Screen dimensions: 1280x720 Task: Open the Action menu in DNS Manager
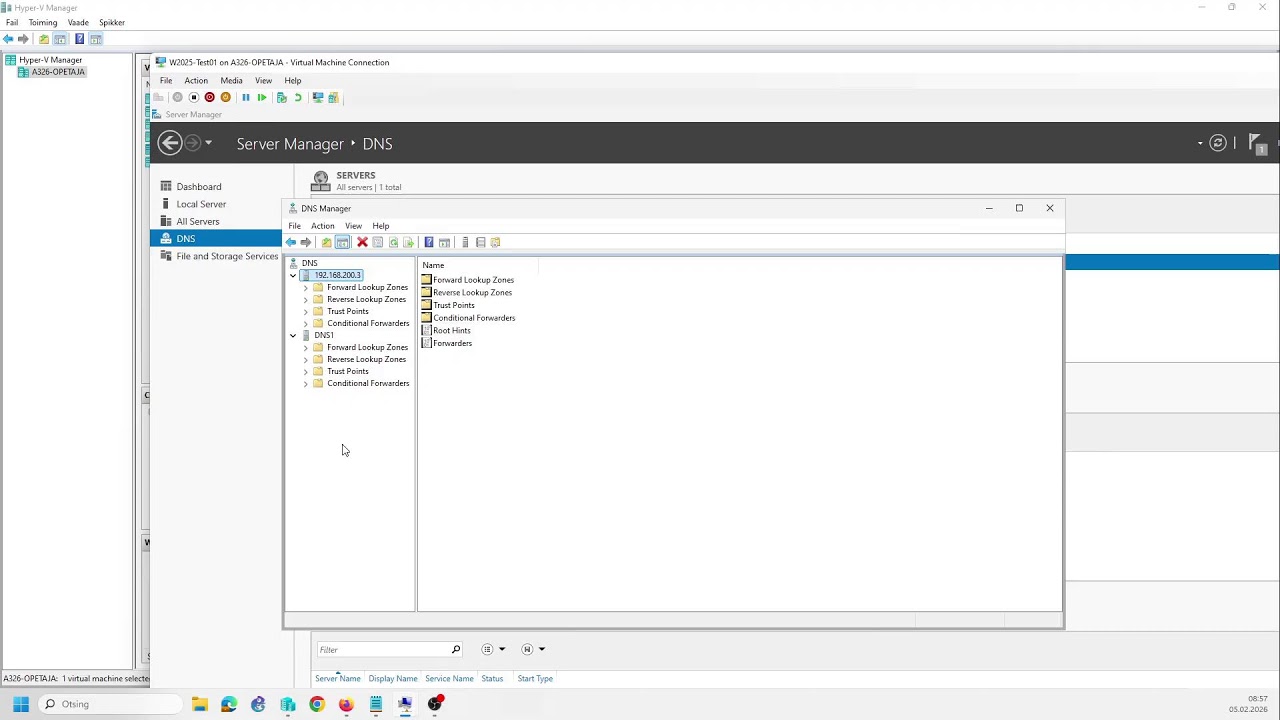322,226
